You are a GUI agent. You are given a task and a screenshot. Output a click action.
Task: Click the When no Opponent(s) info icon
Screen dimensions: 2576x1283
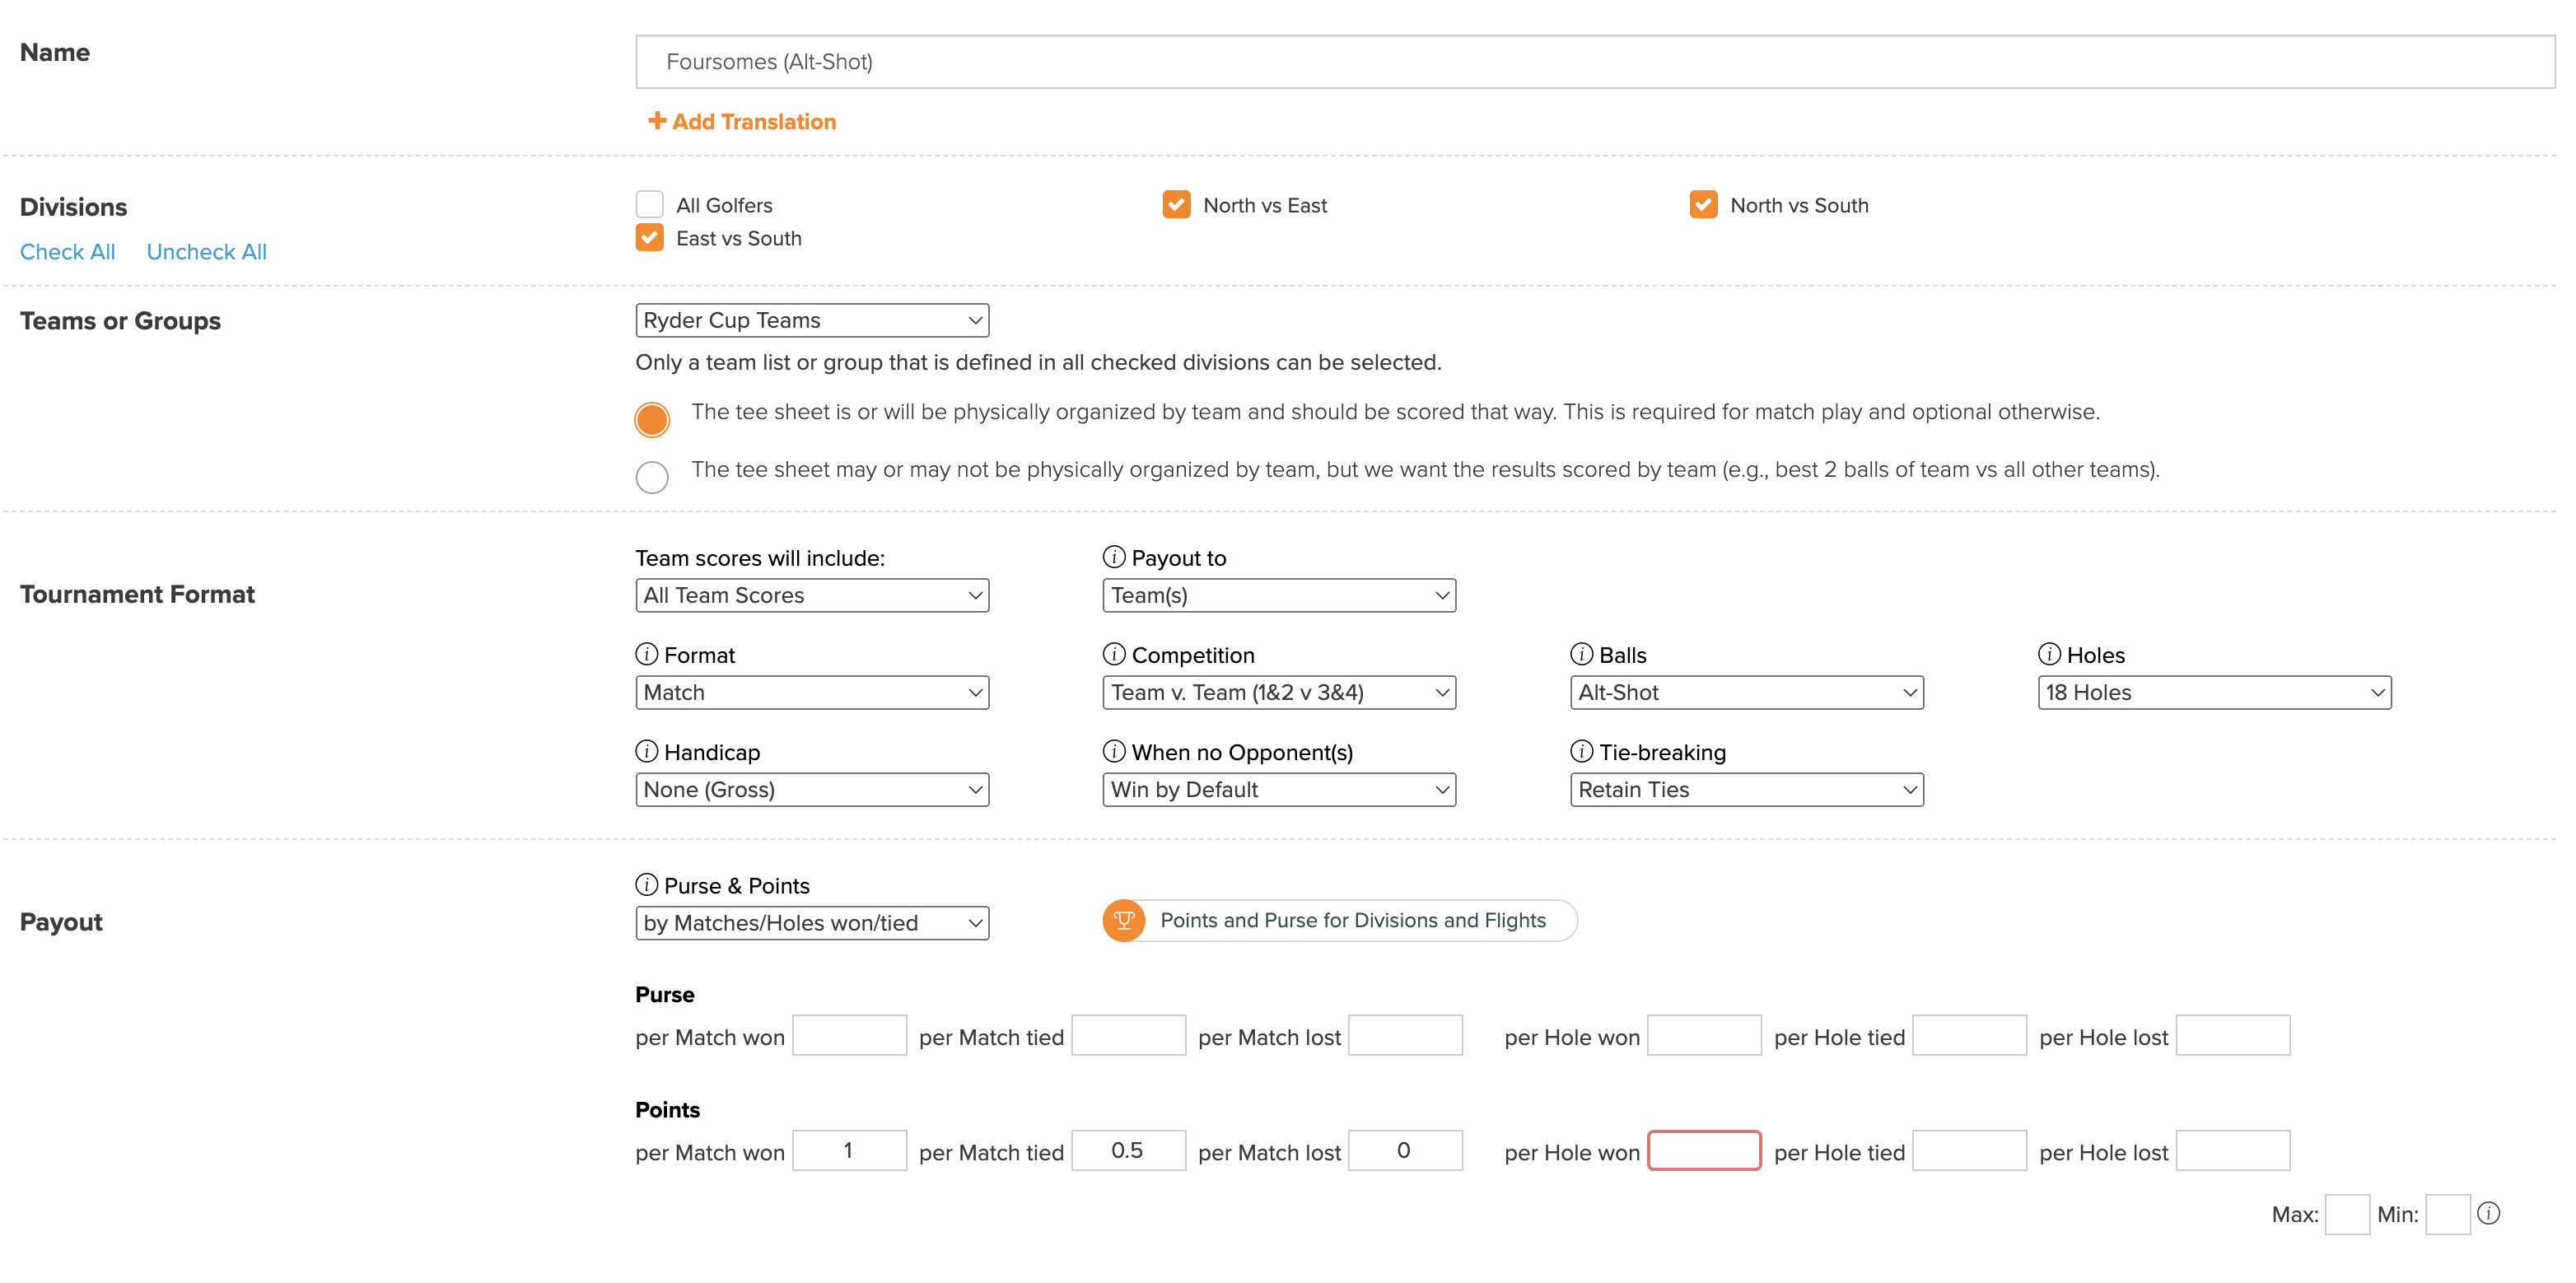point(1113,751)
